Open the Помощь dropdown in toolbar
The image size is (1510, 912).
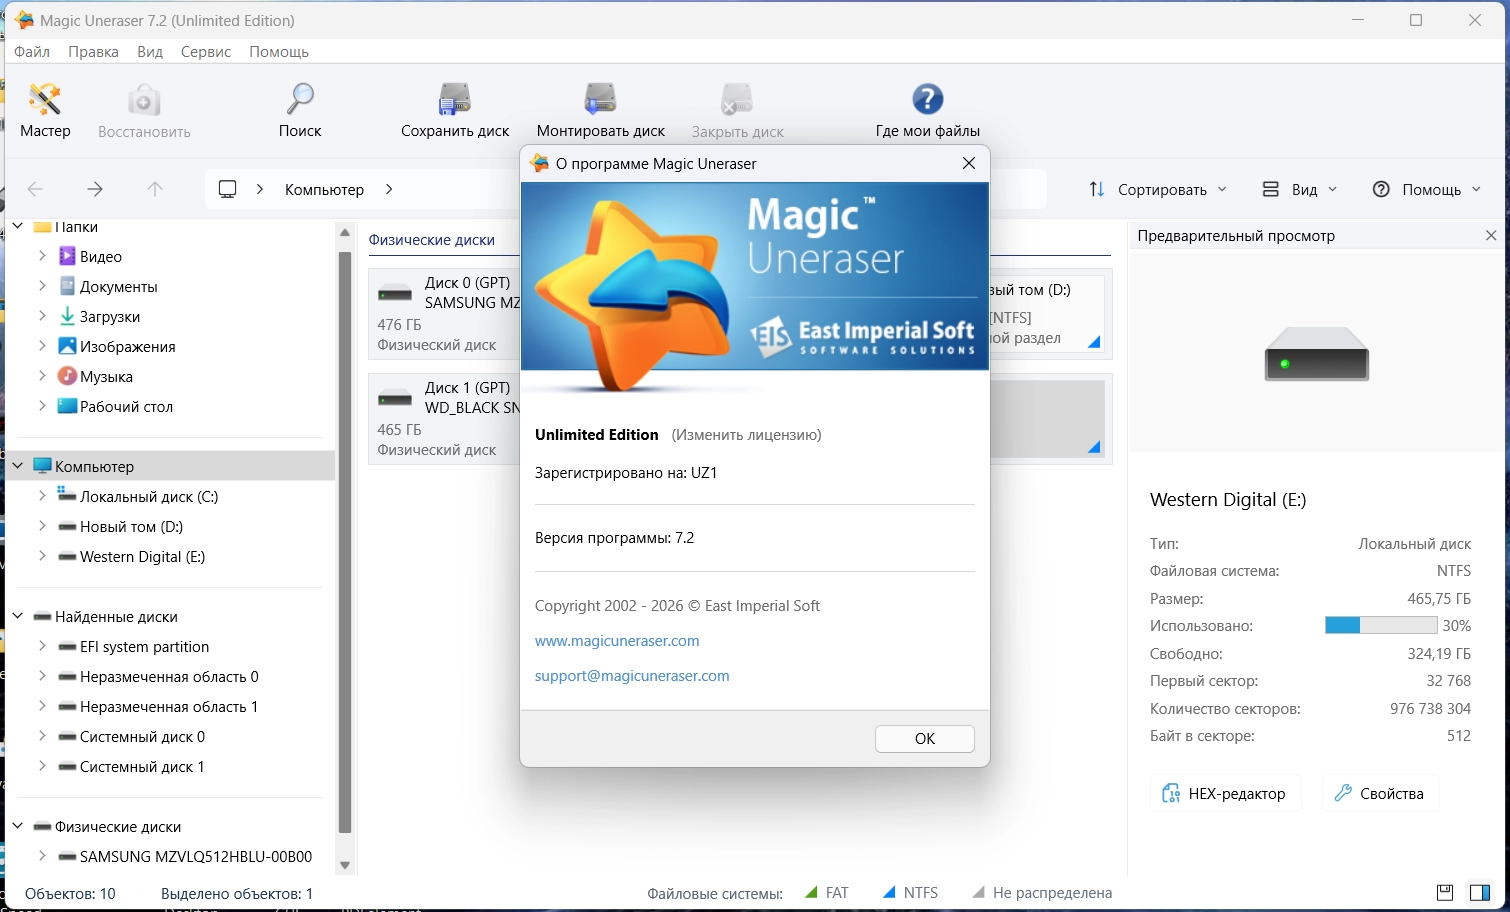tap(1427, 189)
